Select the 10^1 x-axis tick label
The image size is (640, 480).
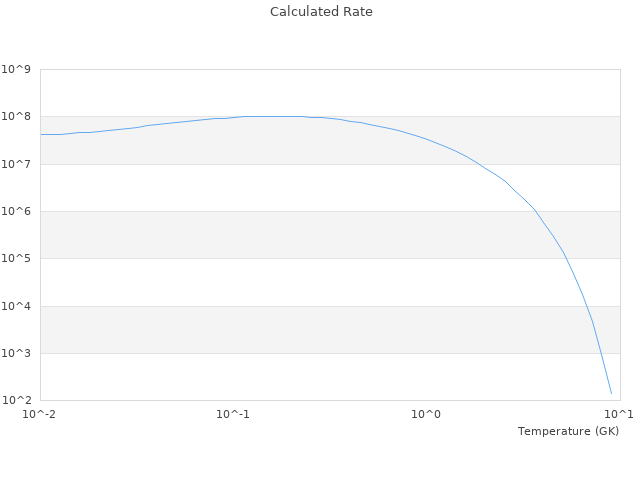click(x=619, y=415)
